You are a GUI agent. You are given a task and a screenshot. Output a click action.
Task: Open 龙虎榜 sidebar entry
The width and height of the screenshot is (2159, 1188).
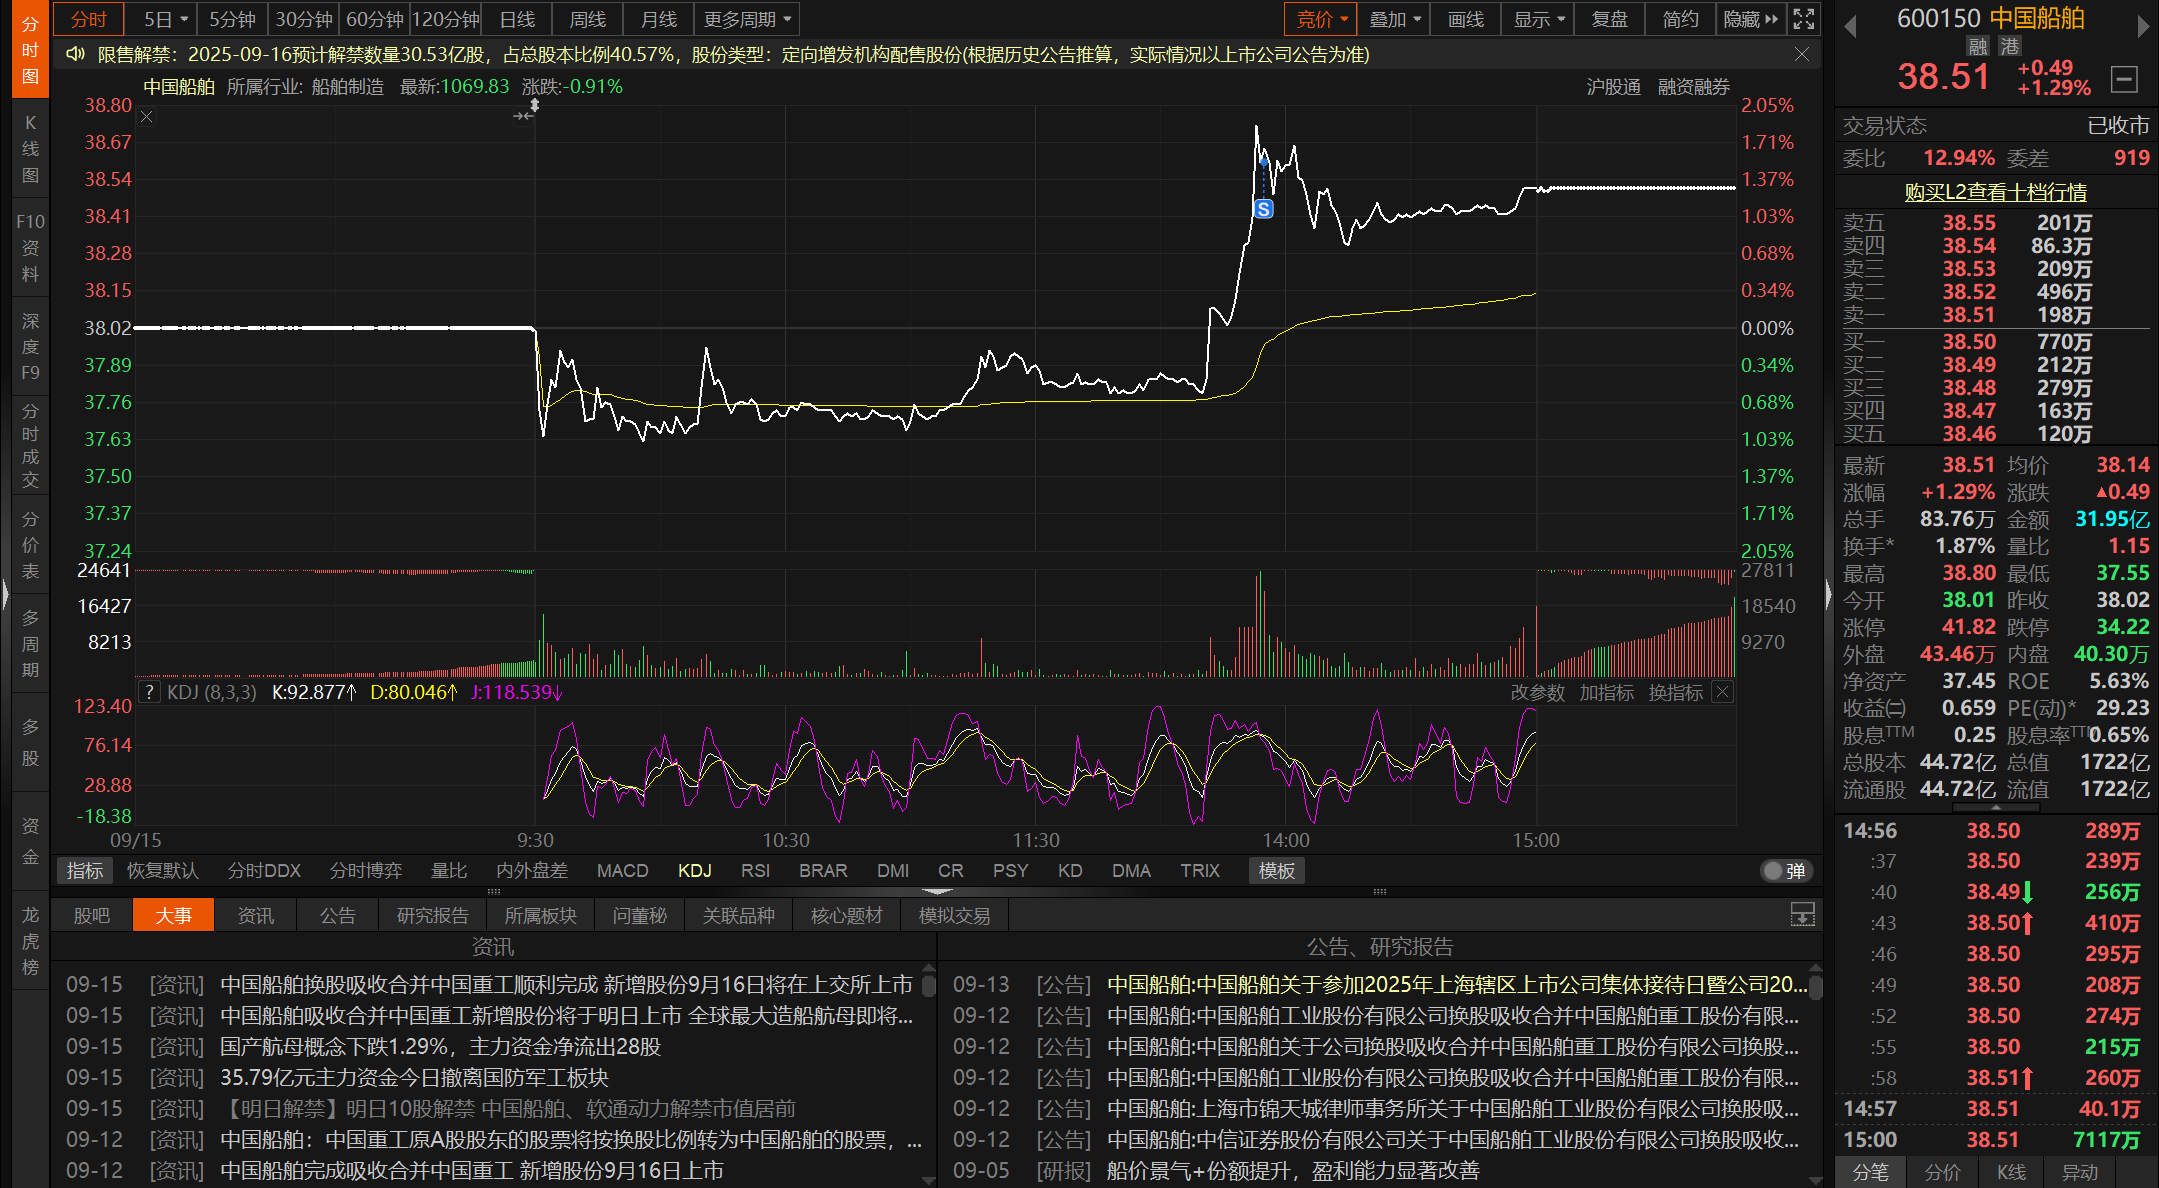[x=30, y=940]
